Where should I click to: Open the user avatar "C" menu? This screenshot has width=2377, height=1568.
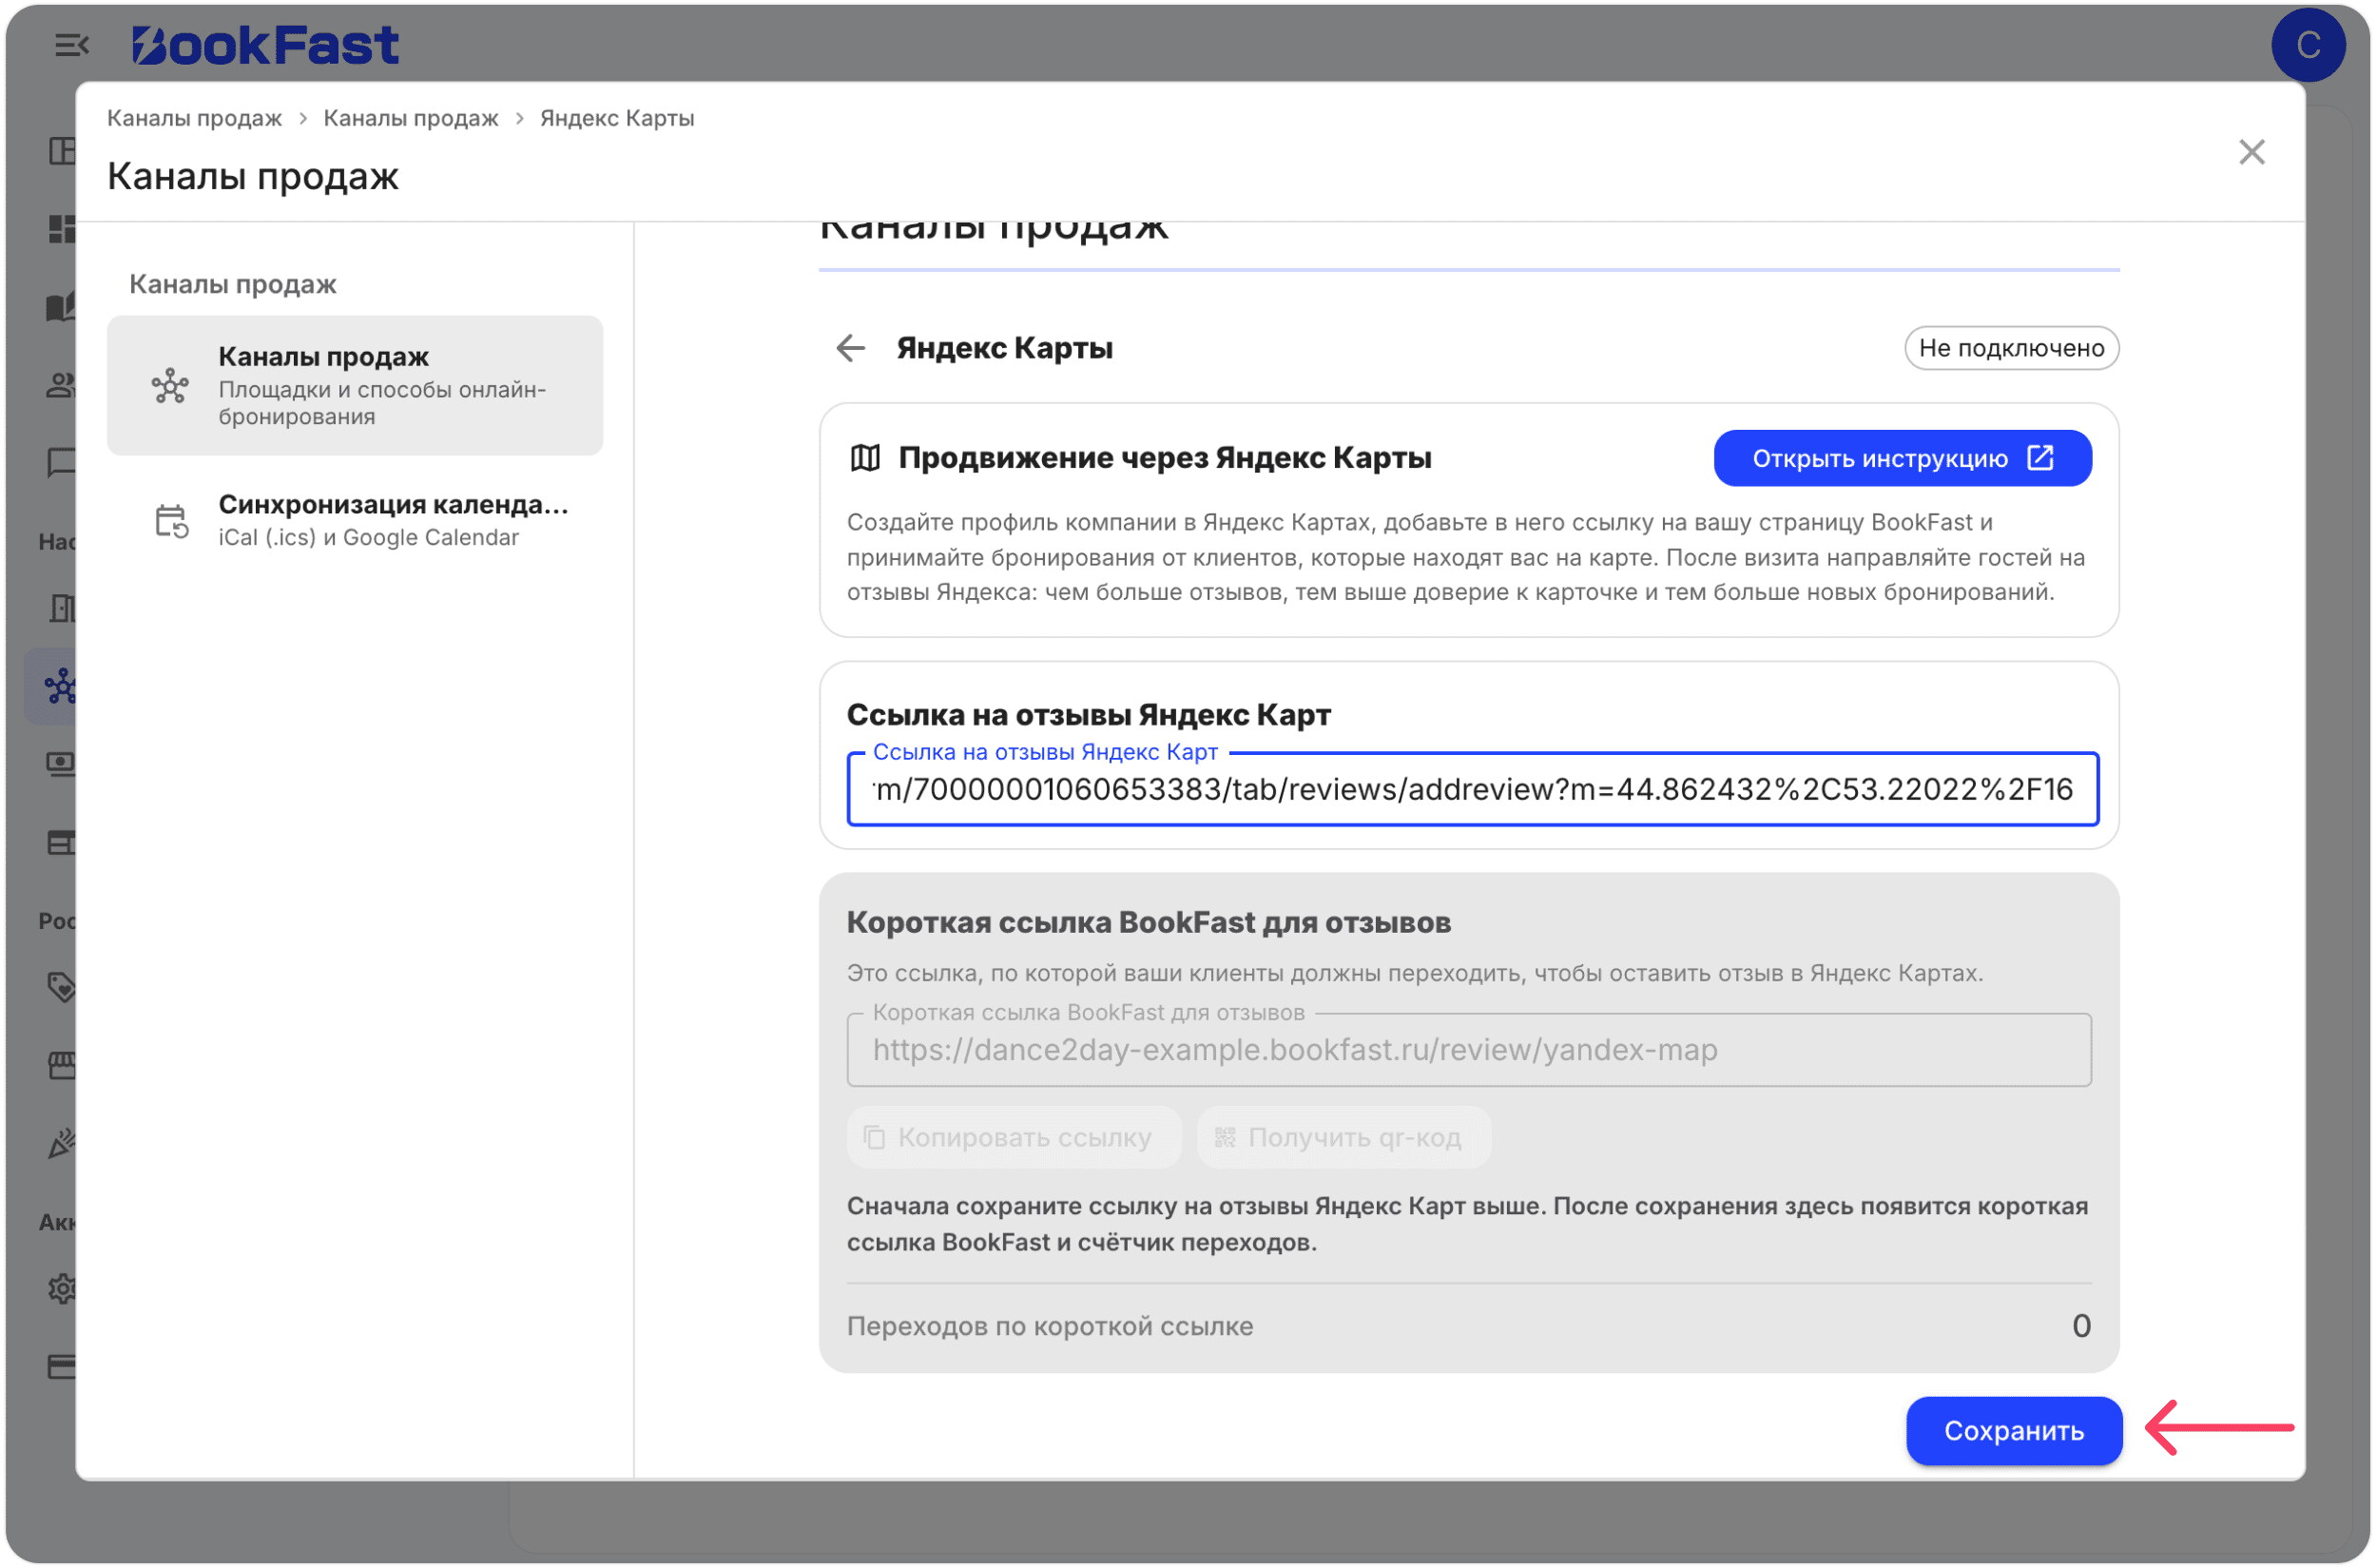pos(2306,45)
